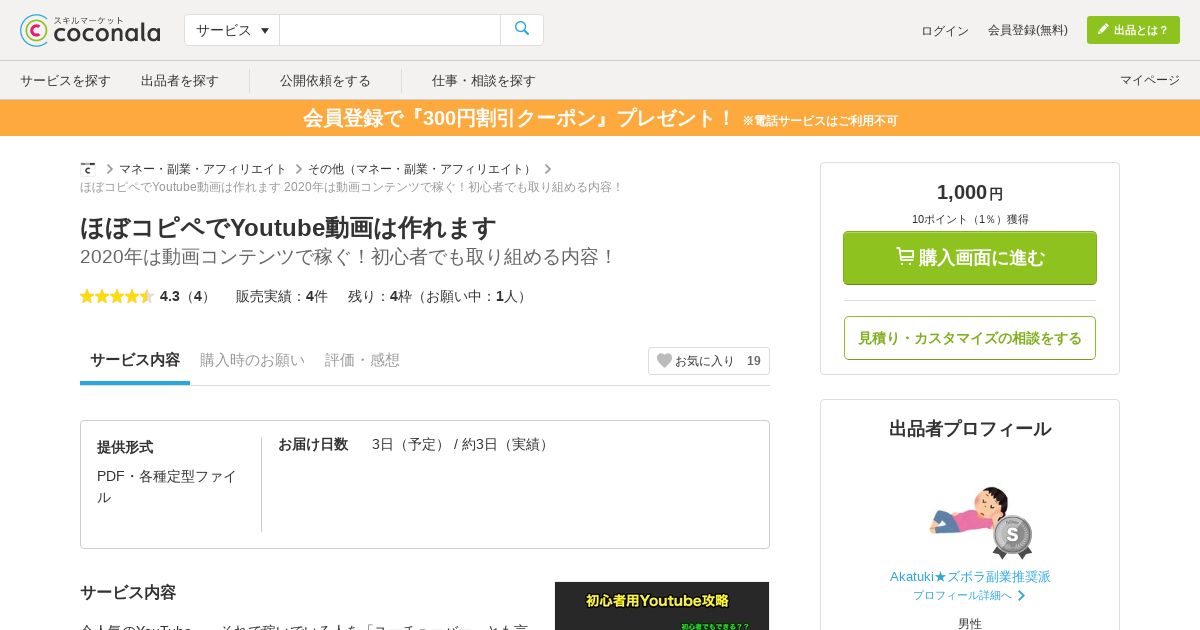Open マネー・副業・アフィリエイト breadcrumb
Viewport: 1200px width, 630px height.
(203, 169)
